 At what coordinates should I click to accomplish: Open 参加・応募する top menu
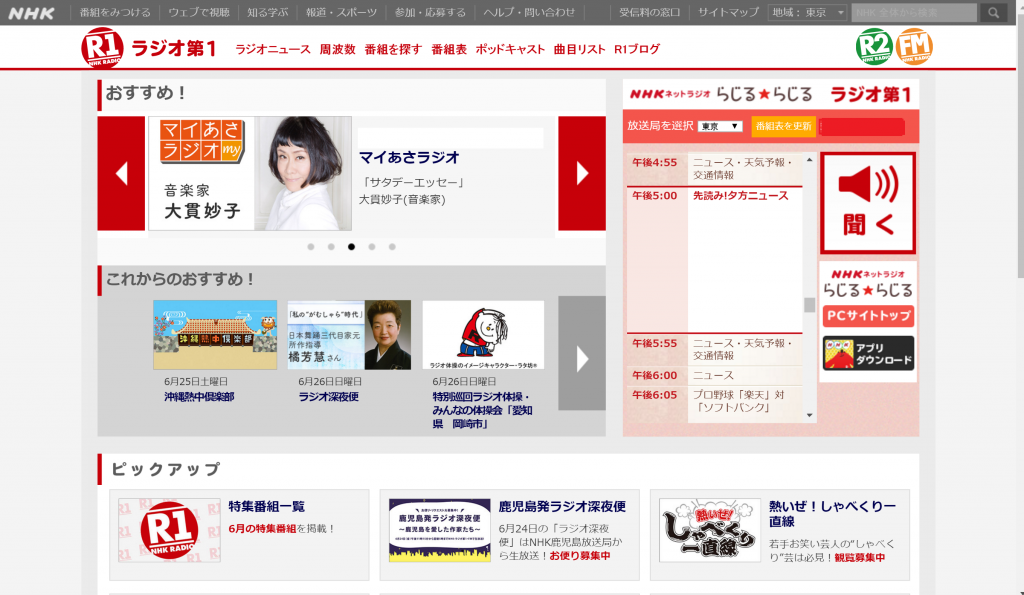pos(430,12)
